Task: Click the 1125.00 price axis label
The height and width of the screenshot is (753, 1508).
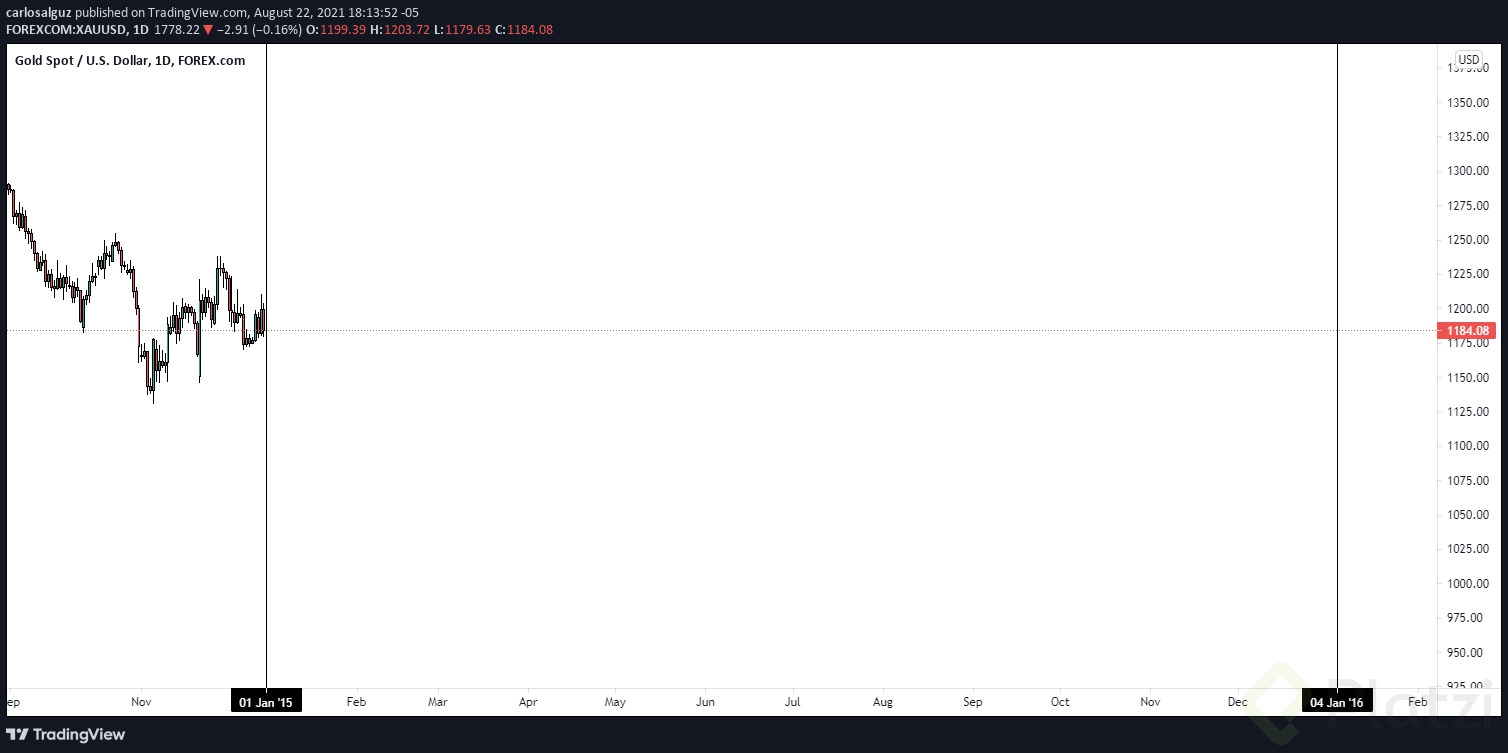Action: (1468, 412)
